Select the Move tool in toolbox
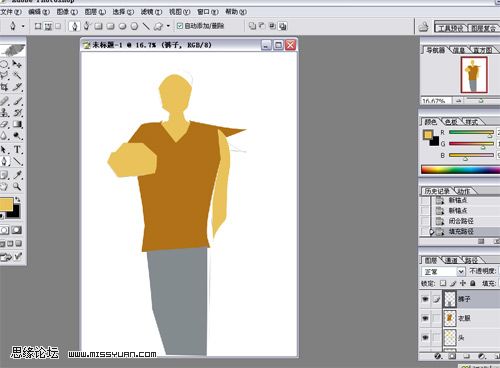500x368 pixels. point(17,64)
